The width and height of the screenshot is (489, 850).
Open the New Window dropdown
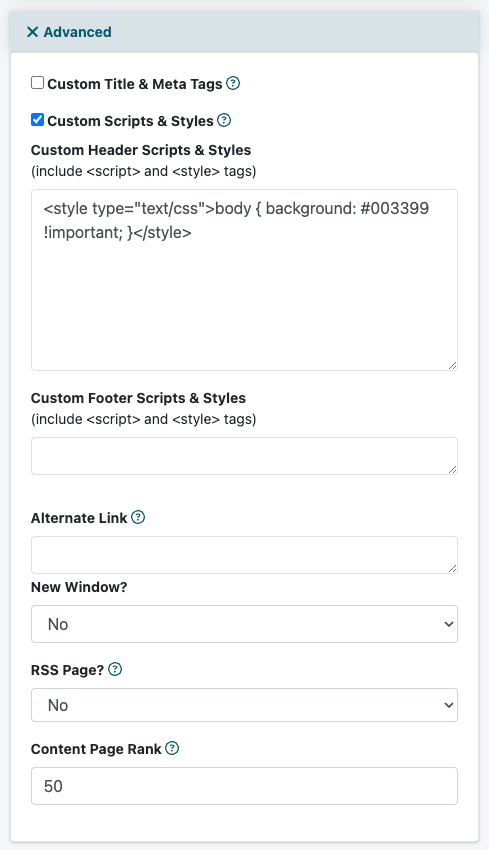coord(244,624)
